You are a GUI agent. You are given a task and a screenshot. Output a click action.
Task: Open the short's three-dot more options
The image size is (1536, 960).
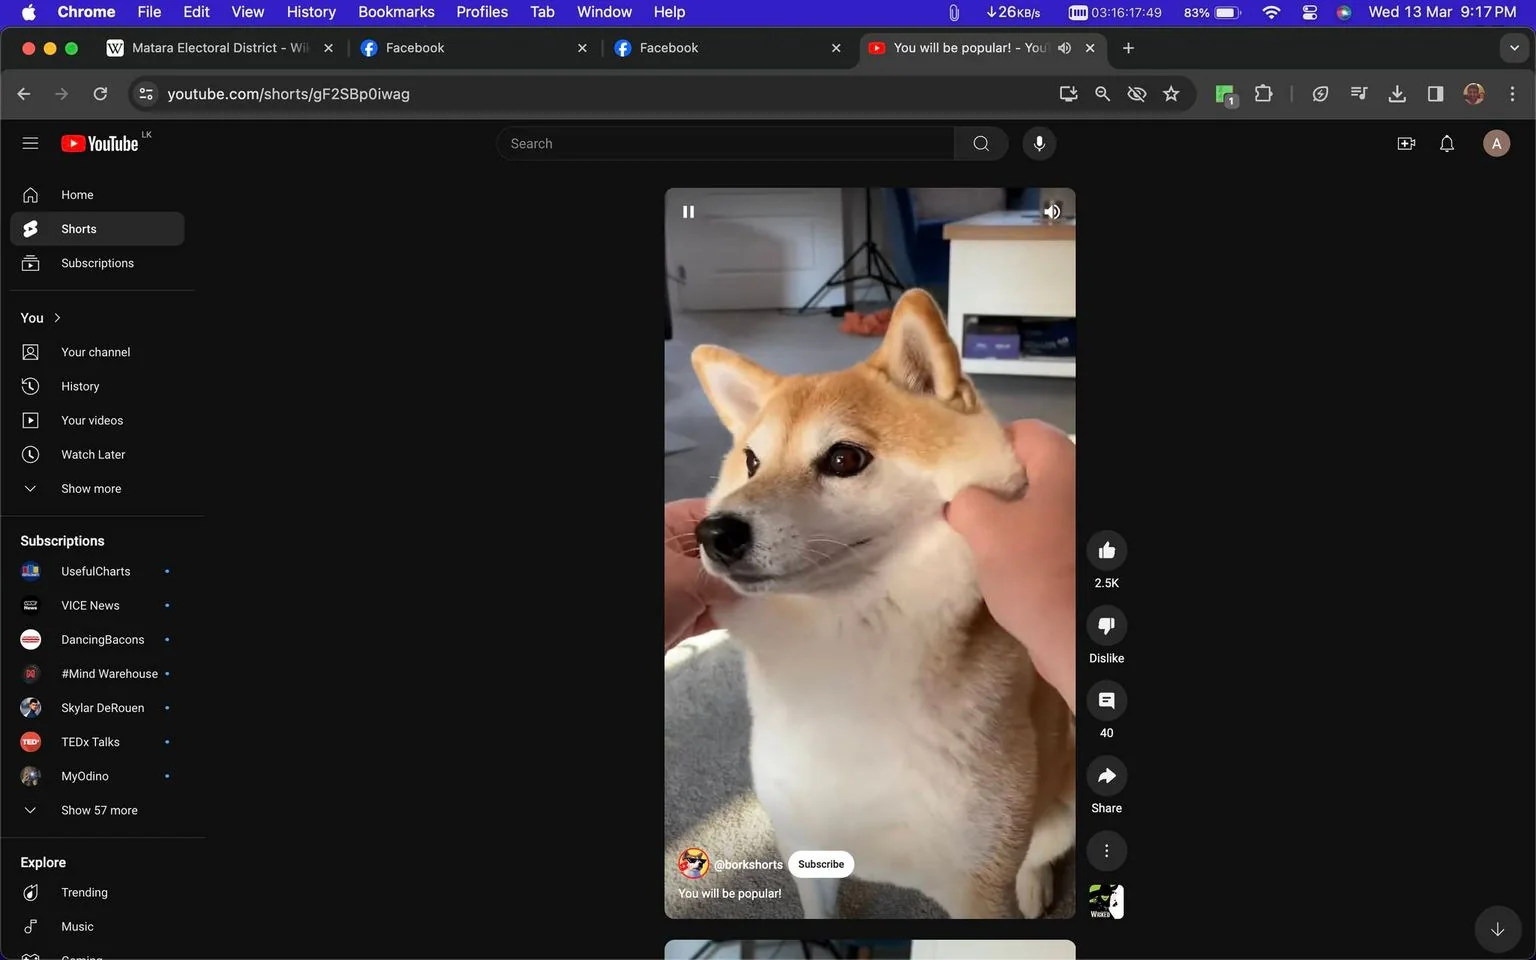point(1106,851)
